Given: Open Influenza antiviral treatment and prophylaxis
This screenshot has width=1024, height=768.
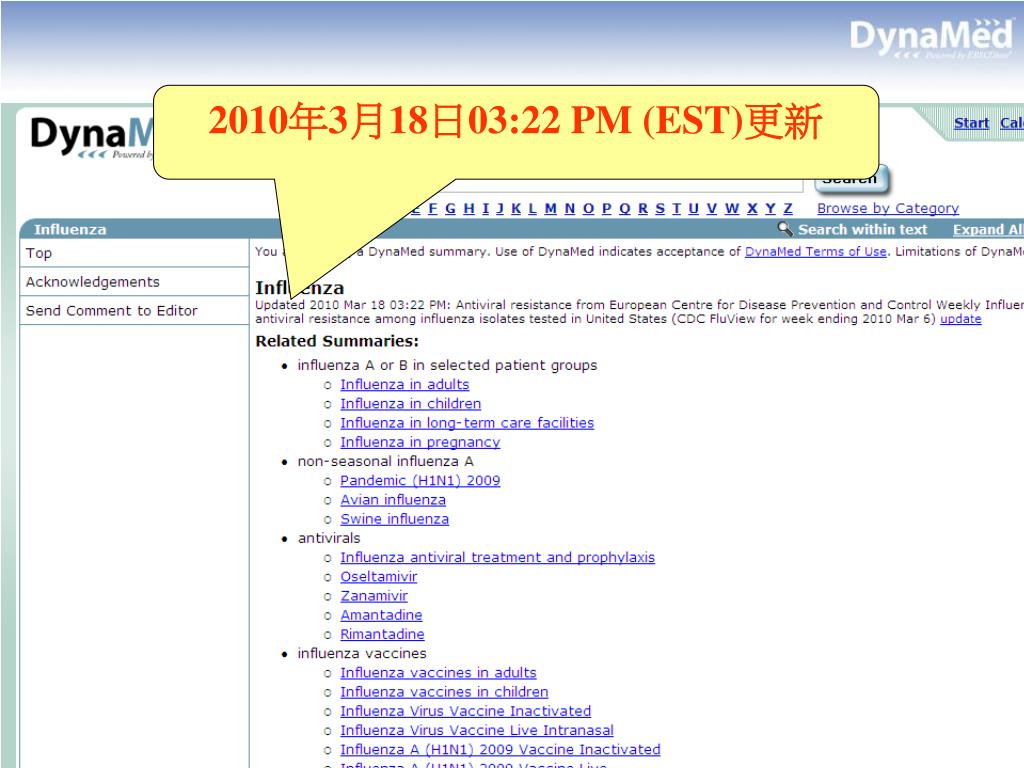Looking at the screenshot, I should click(x=497, y=557).
